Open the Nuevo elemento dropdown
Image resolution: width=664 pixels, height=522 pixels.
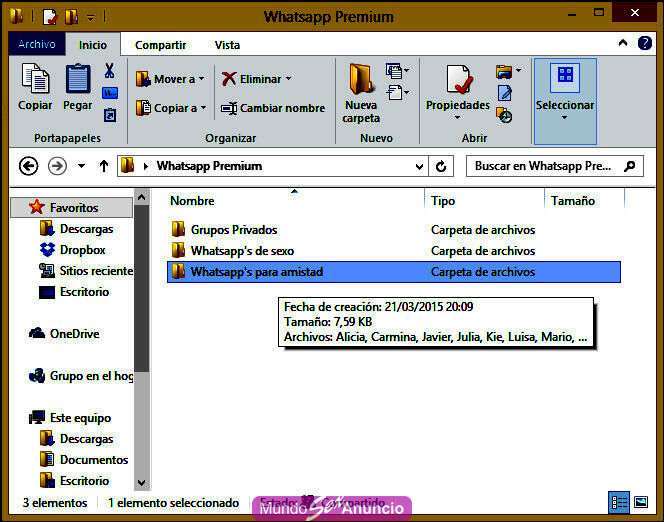click(398, 70)
